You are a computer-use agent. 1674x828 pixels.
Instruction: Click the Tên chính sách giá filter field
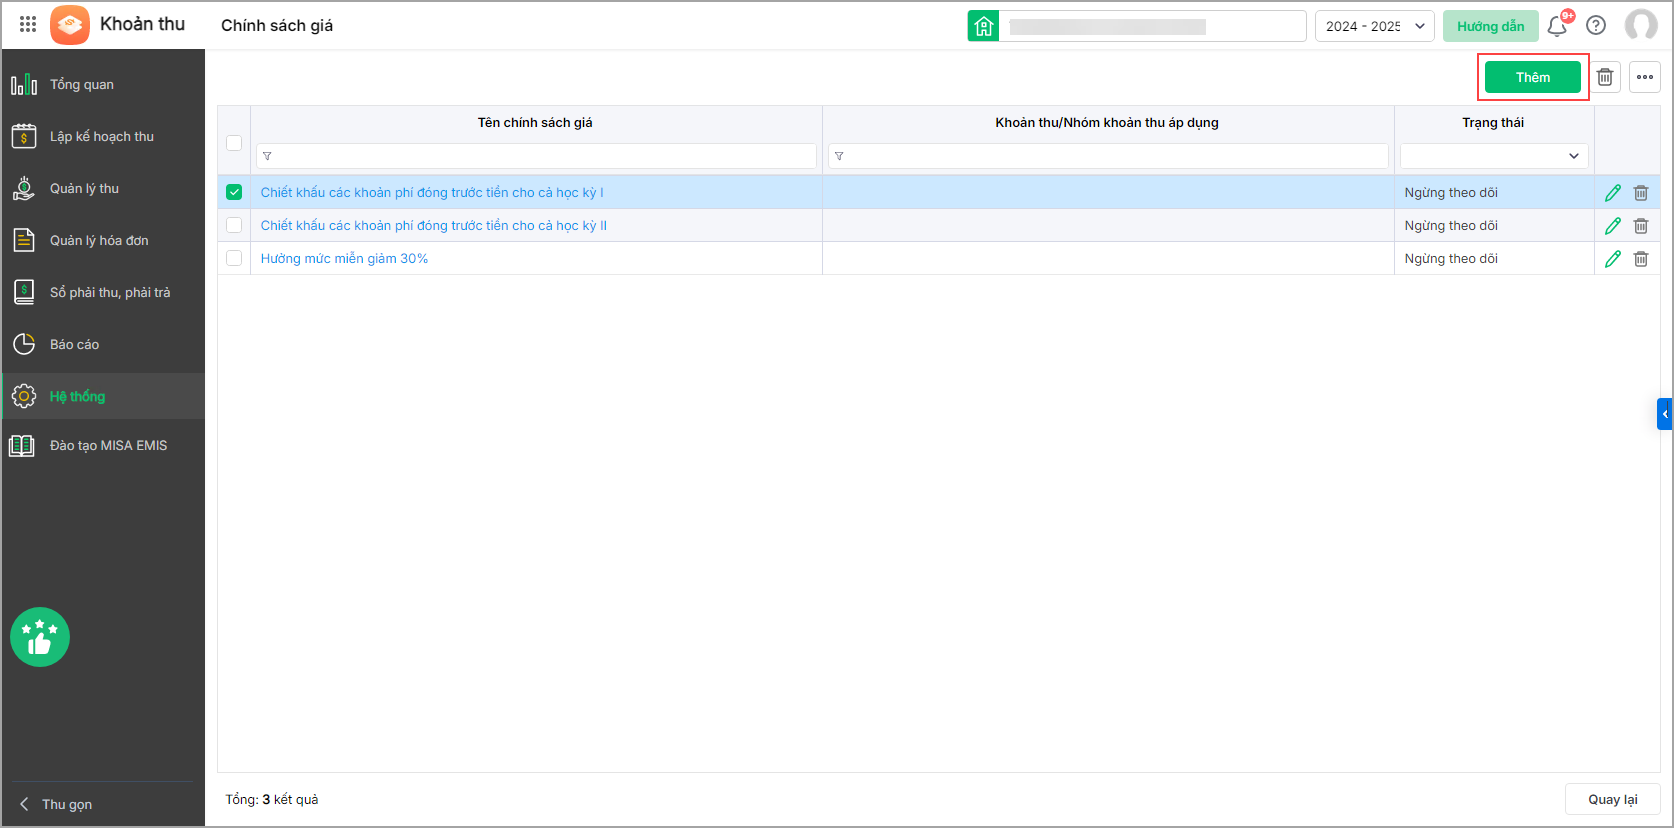tap(536, 156)
